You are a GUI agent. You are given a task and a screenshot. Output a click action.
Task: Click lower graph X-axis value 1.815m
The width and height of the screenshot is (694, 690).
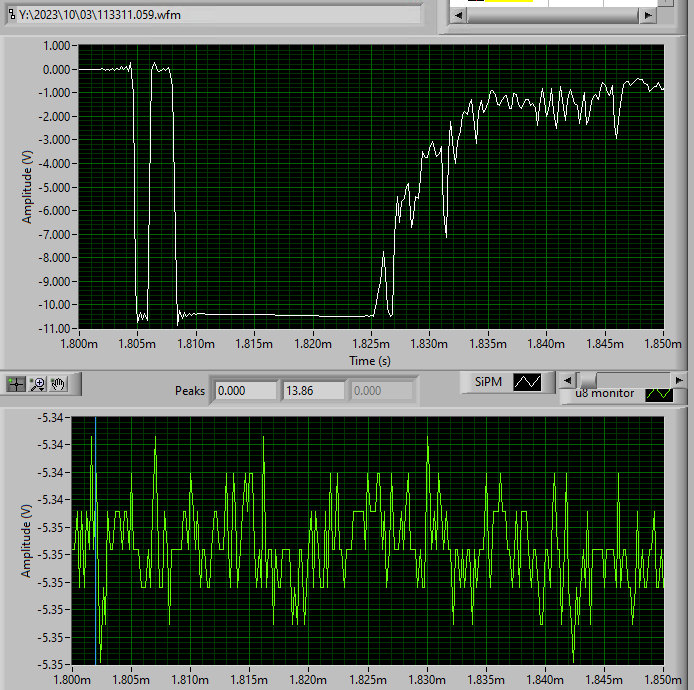click(249, 680)
